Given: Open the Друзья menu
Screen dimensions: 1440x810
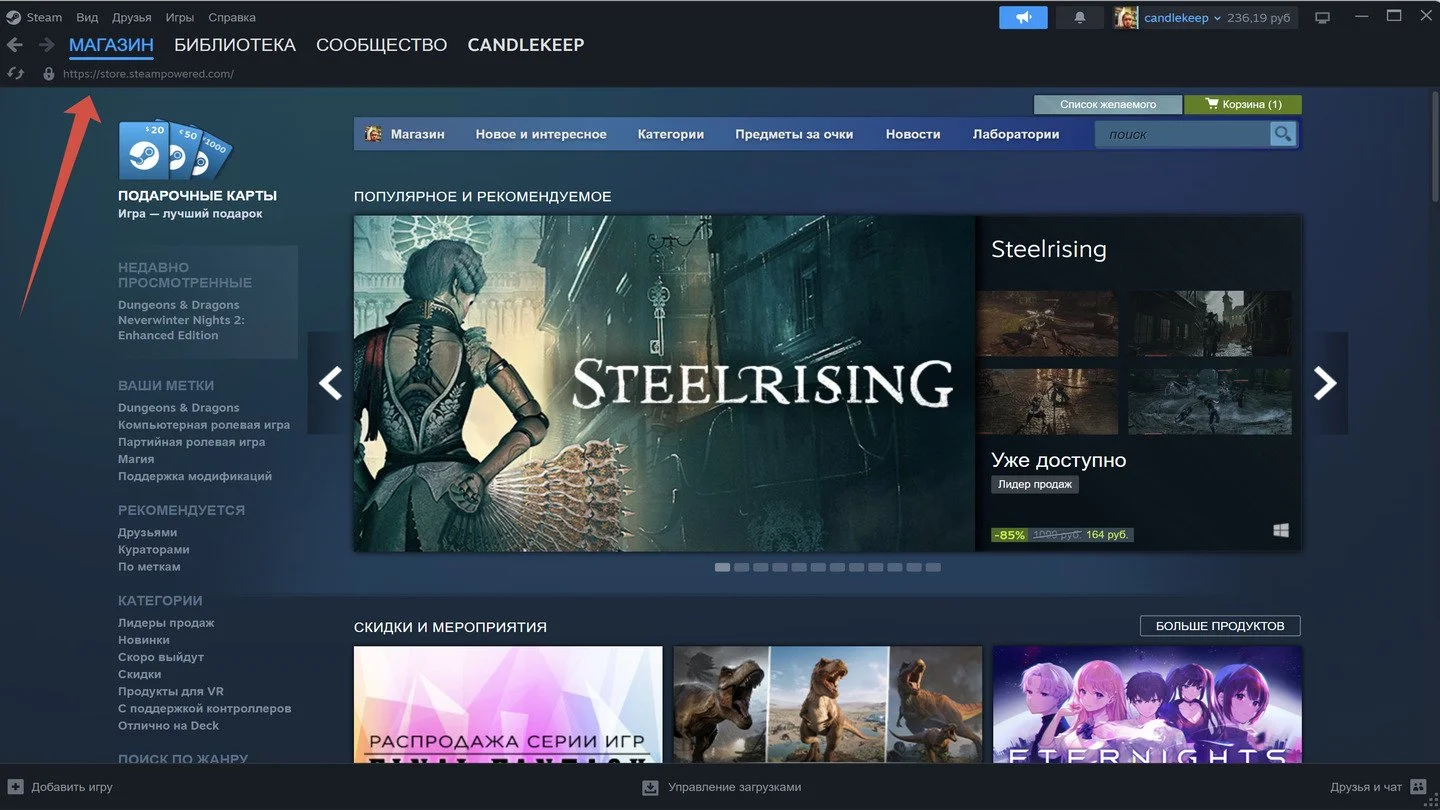Looking at the screenshot, I should (x=132, y=17).
